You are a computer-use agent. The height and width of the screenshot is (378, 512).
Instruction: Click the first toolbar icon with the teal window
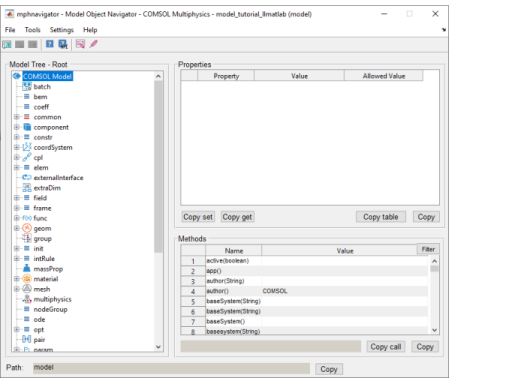[x=7, y=44]
